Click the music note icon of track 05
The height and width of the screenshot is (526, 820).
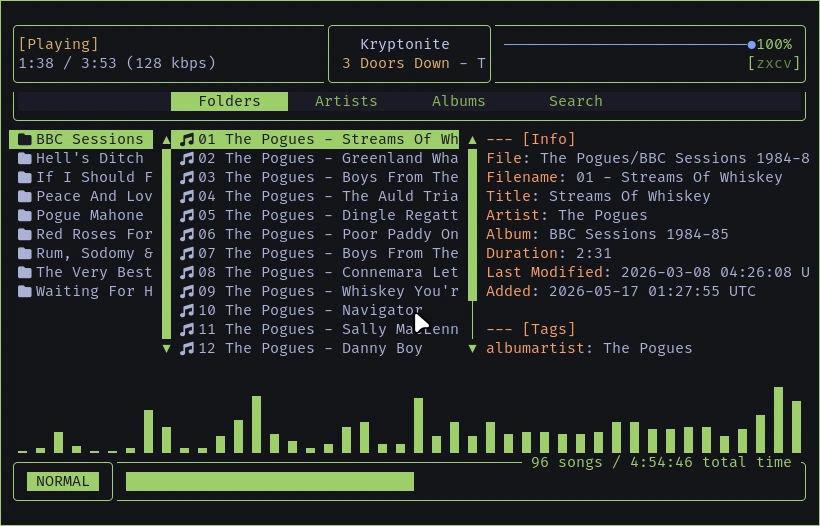187,215
